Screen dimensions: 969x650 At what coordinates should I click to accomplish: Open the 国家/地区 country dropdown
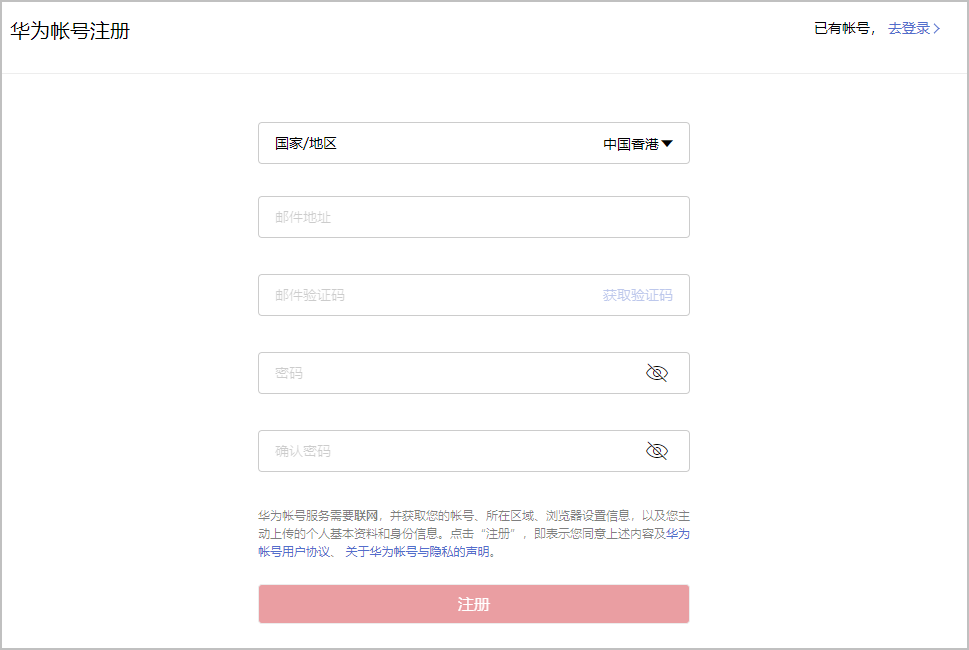click(473, 143)
